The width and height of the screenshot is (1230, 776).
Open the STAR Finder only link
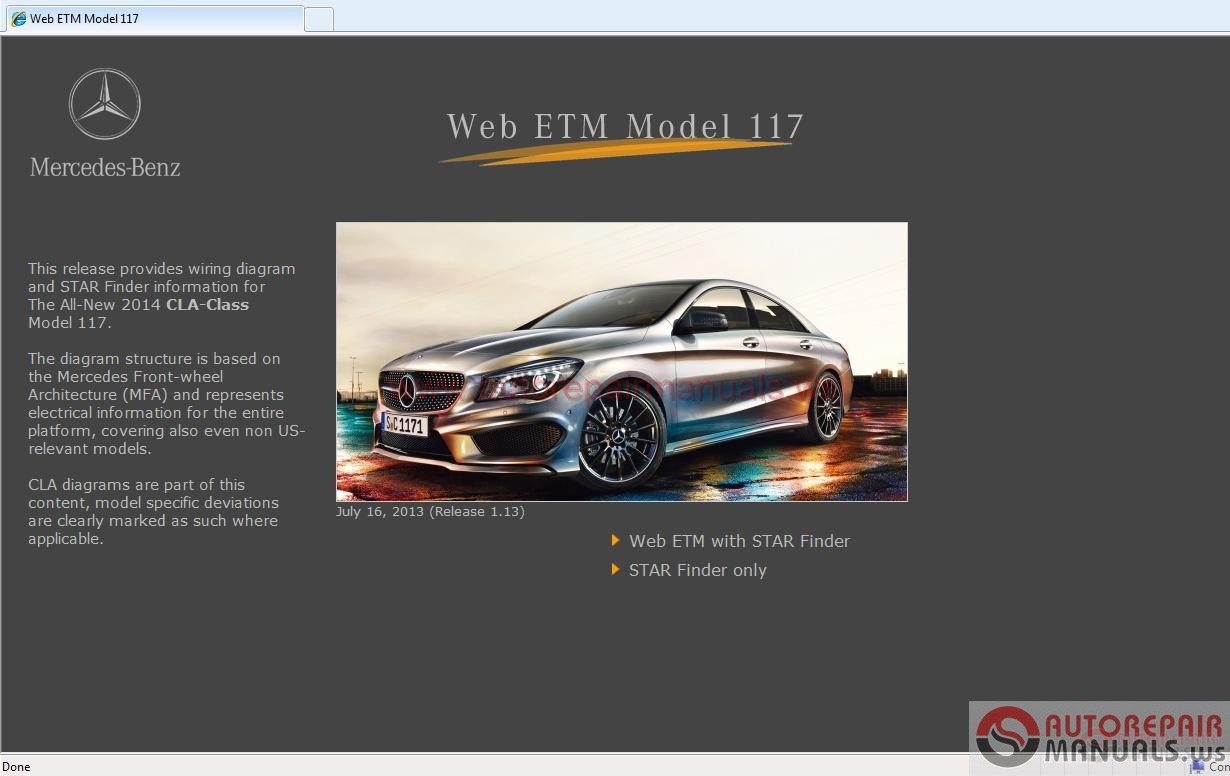tap(698, 570)
